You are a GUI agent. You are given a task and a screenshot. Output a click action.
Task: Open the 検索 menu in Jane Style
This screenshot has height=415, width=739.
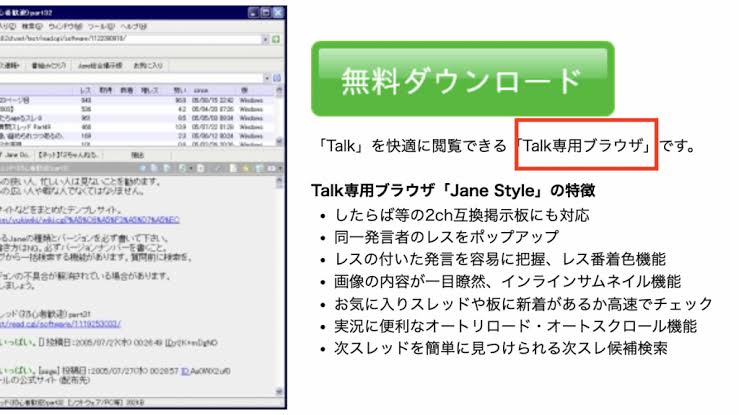click(33, 26)
